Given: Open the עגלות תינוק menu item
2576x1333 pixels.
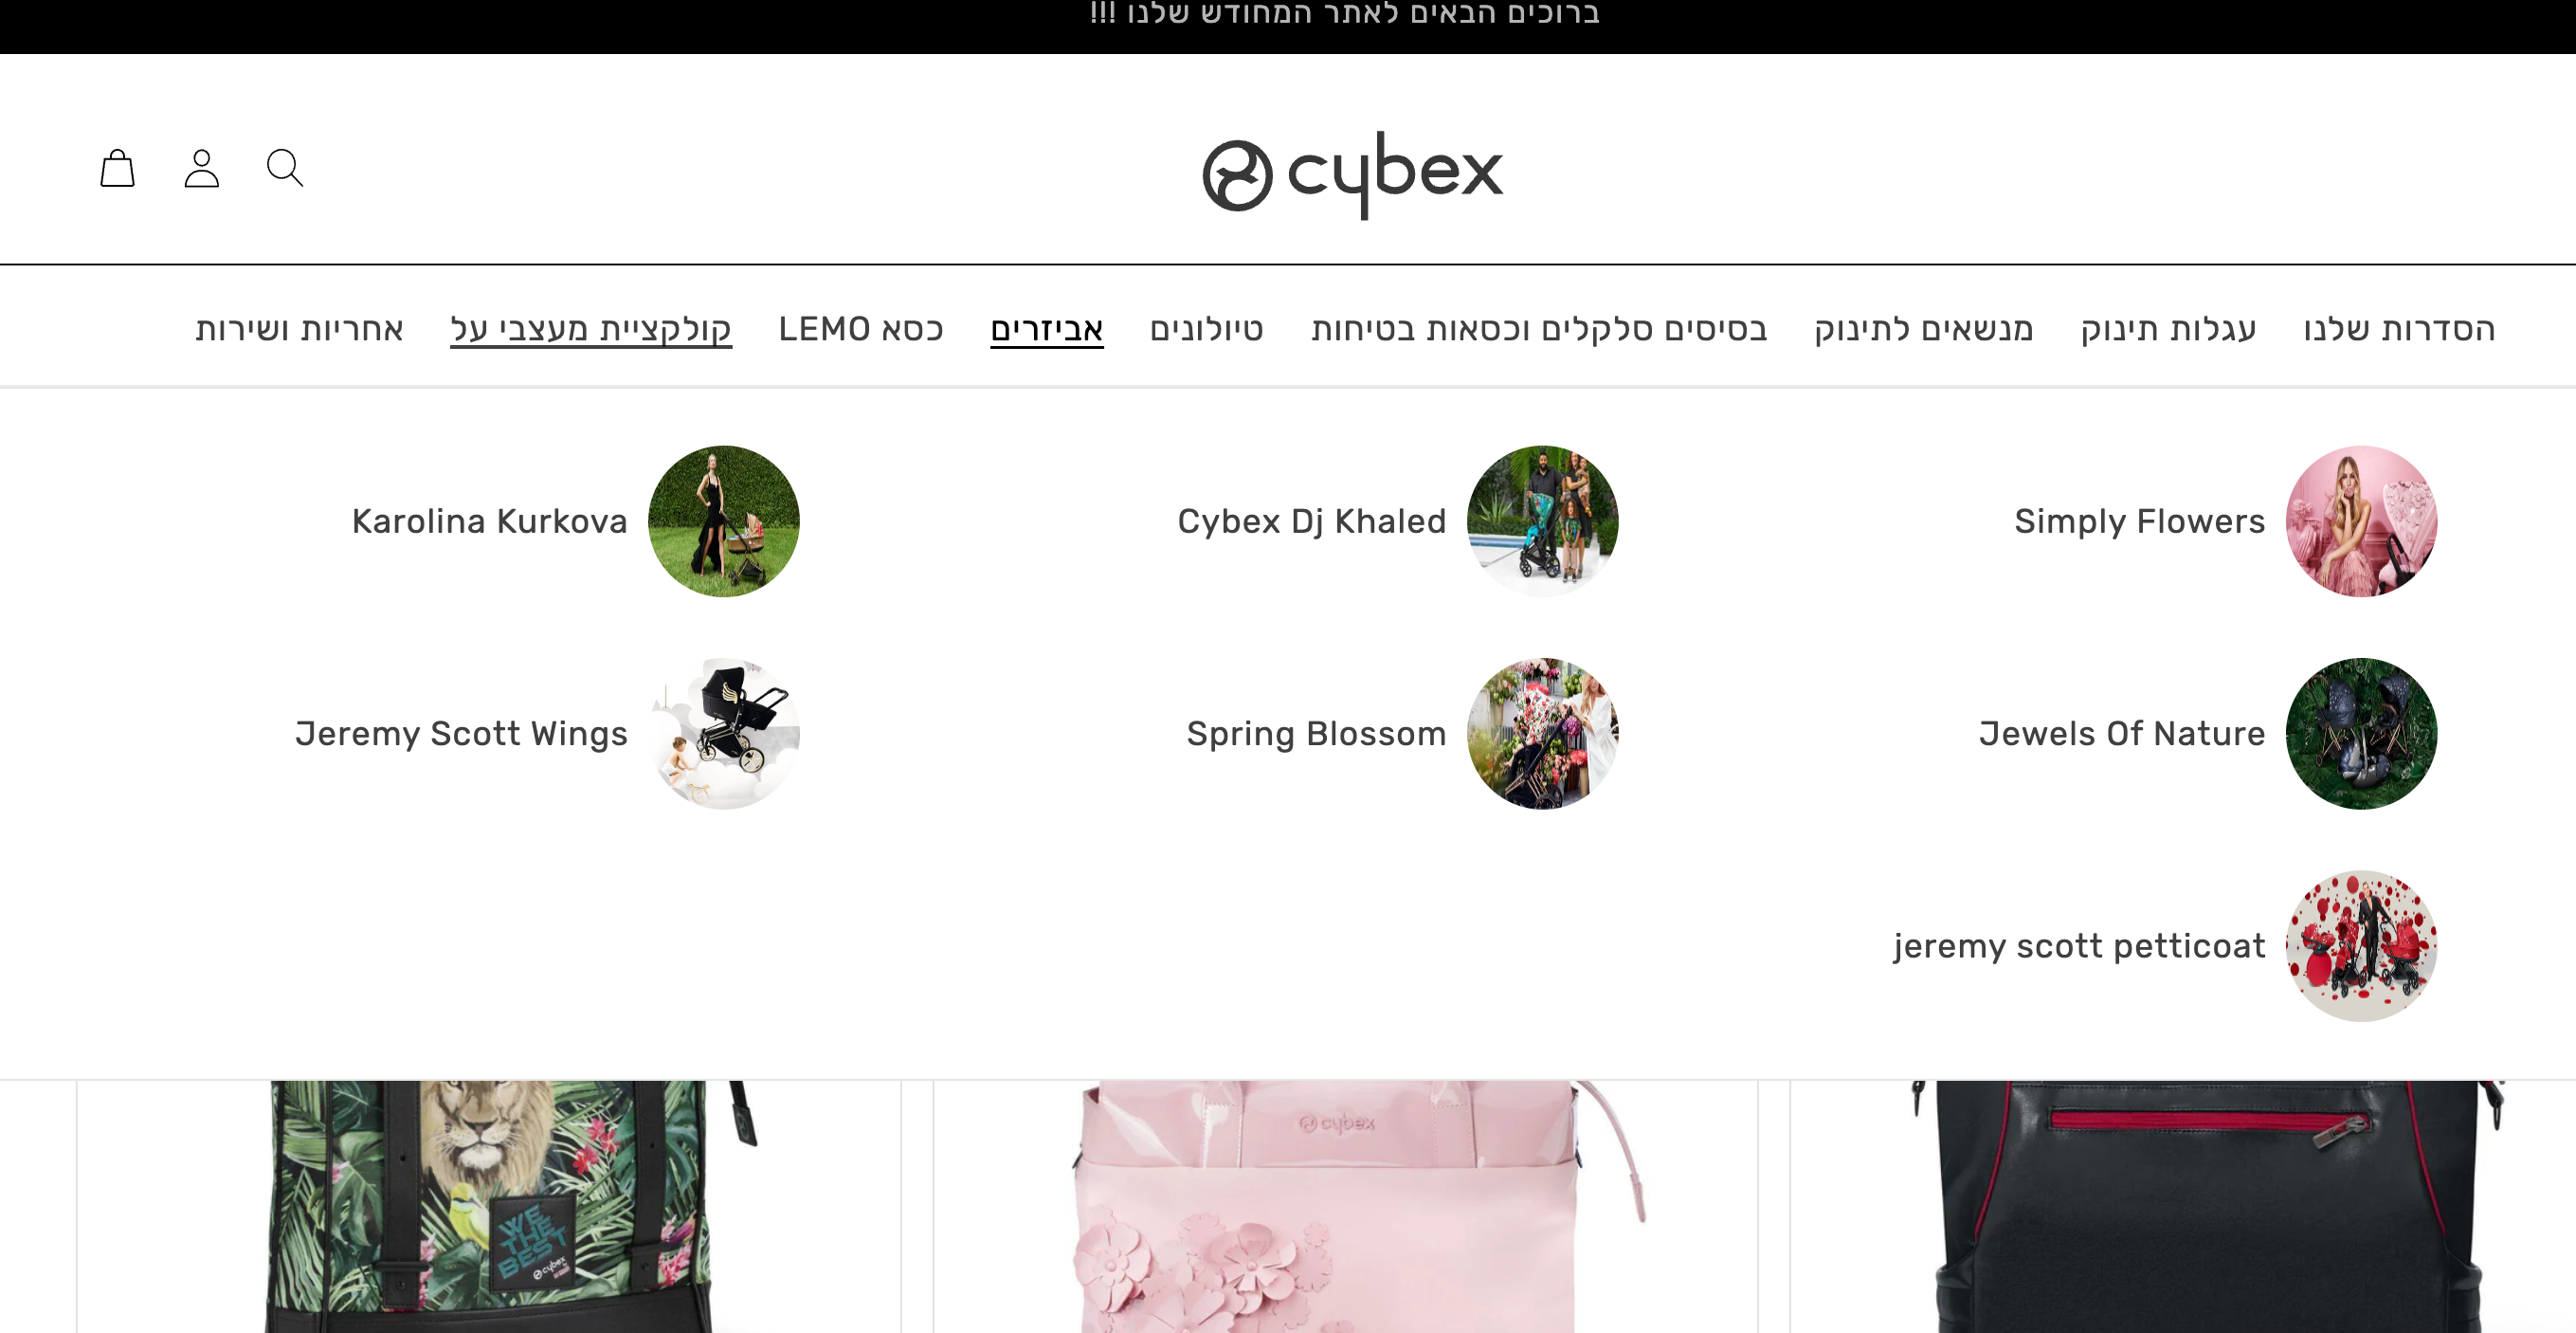Looking at the screenshot, I should (x=2168, y=329).
